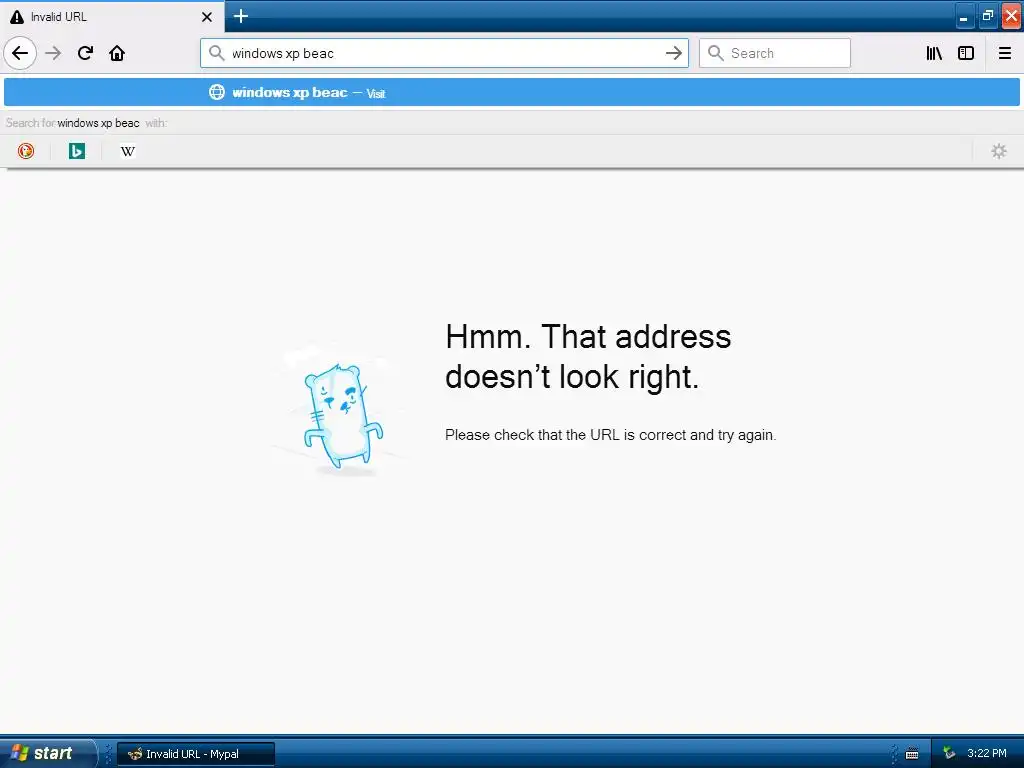Open a new tab with plus button
The height and width of the screenshot is (768, 1024).
click(x=240, y=16)
